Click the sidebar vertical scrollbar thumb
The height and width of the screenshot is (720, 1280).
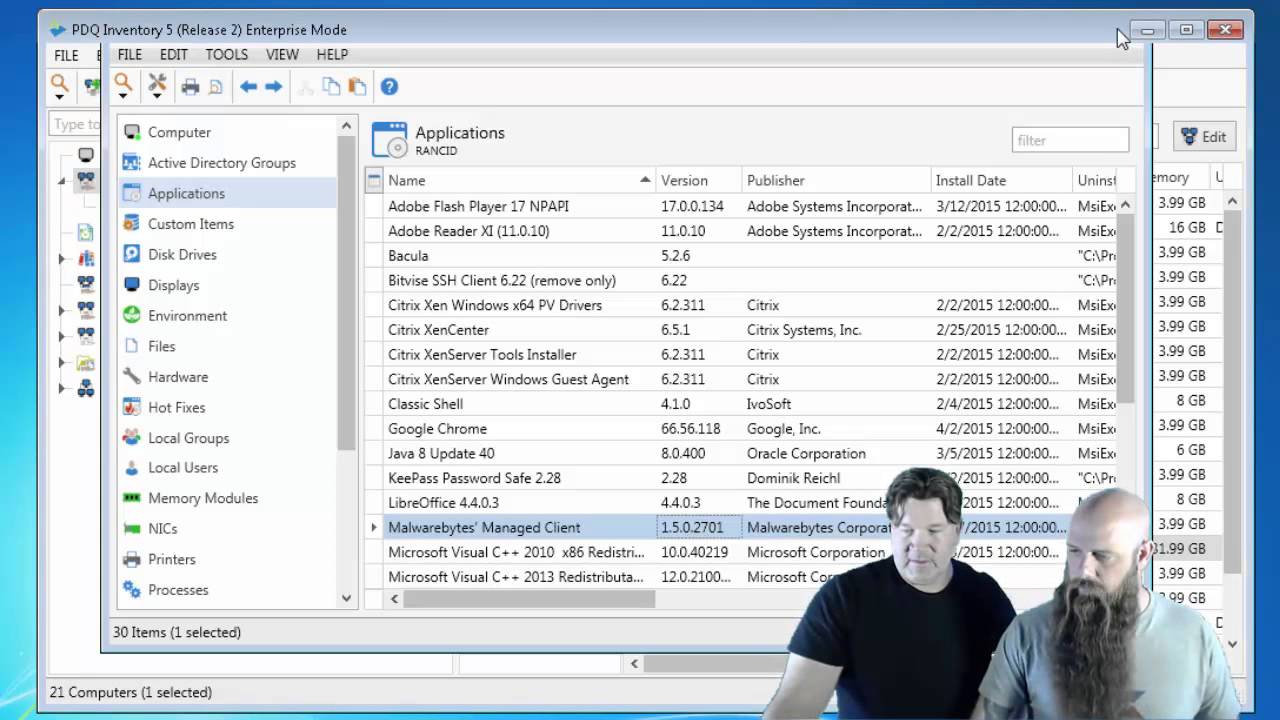[x=346, y=293]
